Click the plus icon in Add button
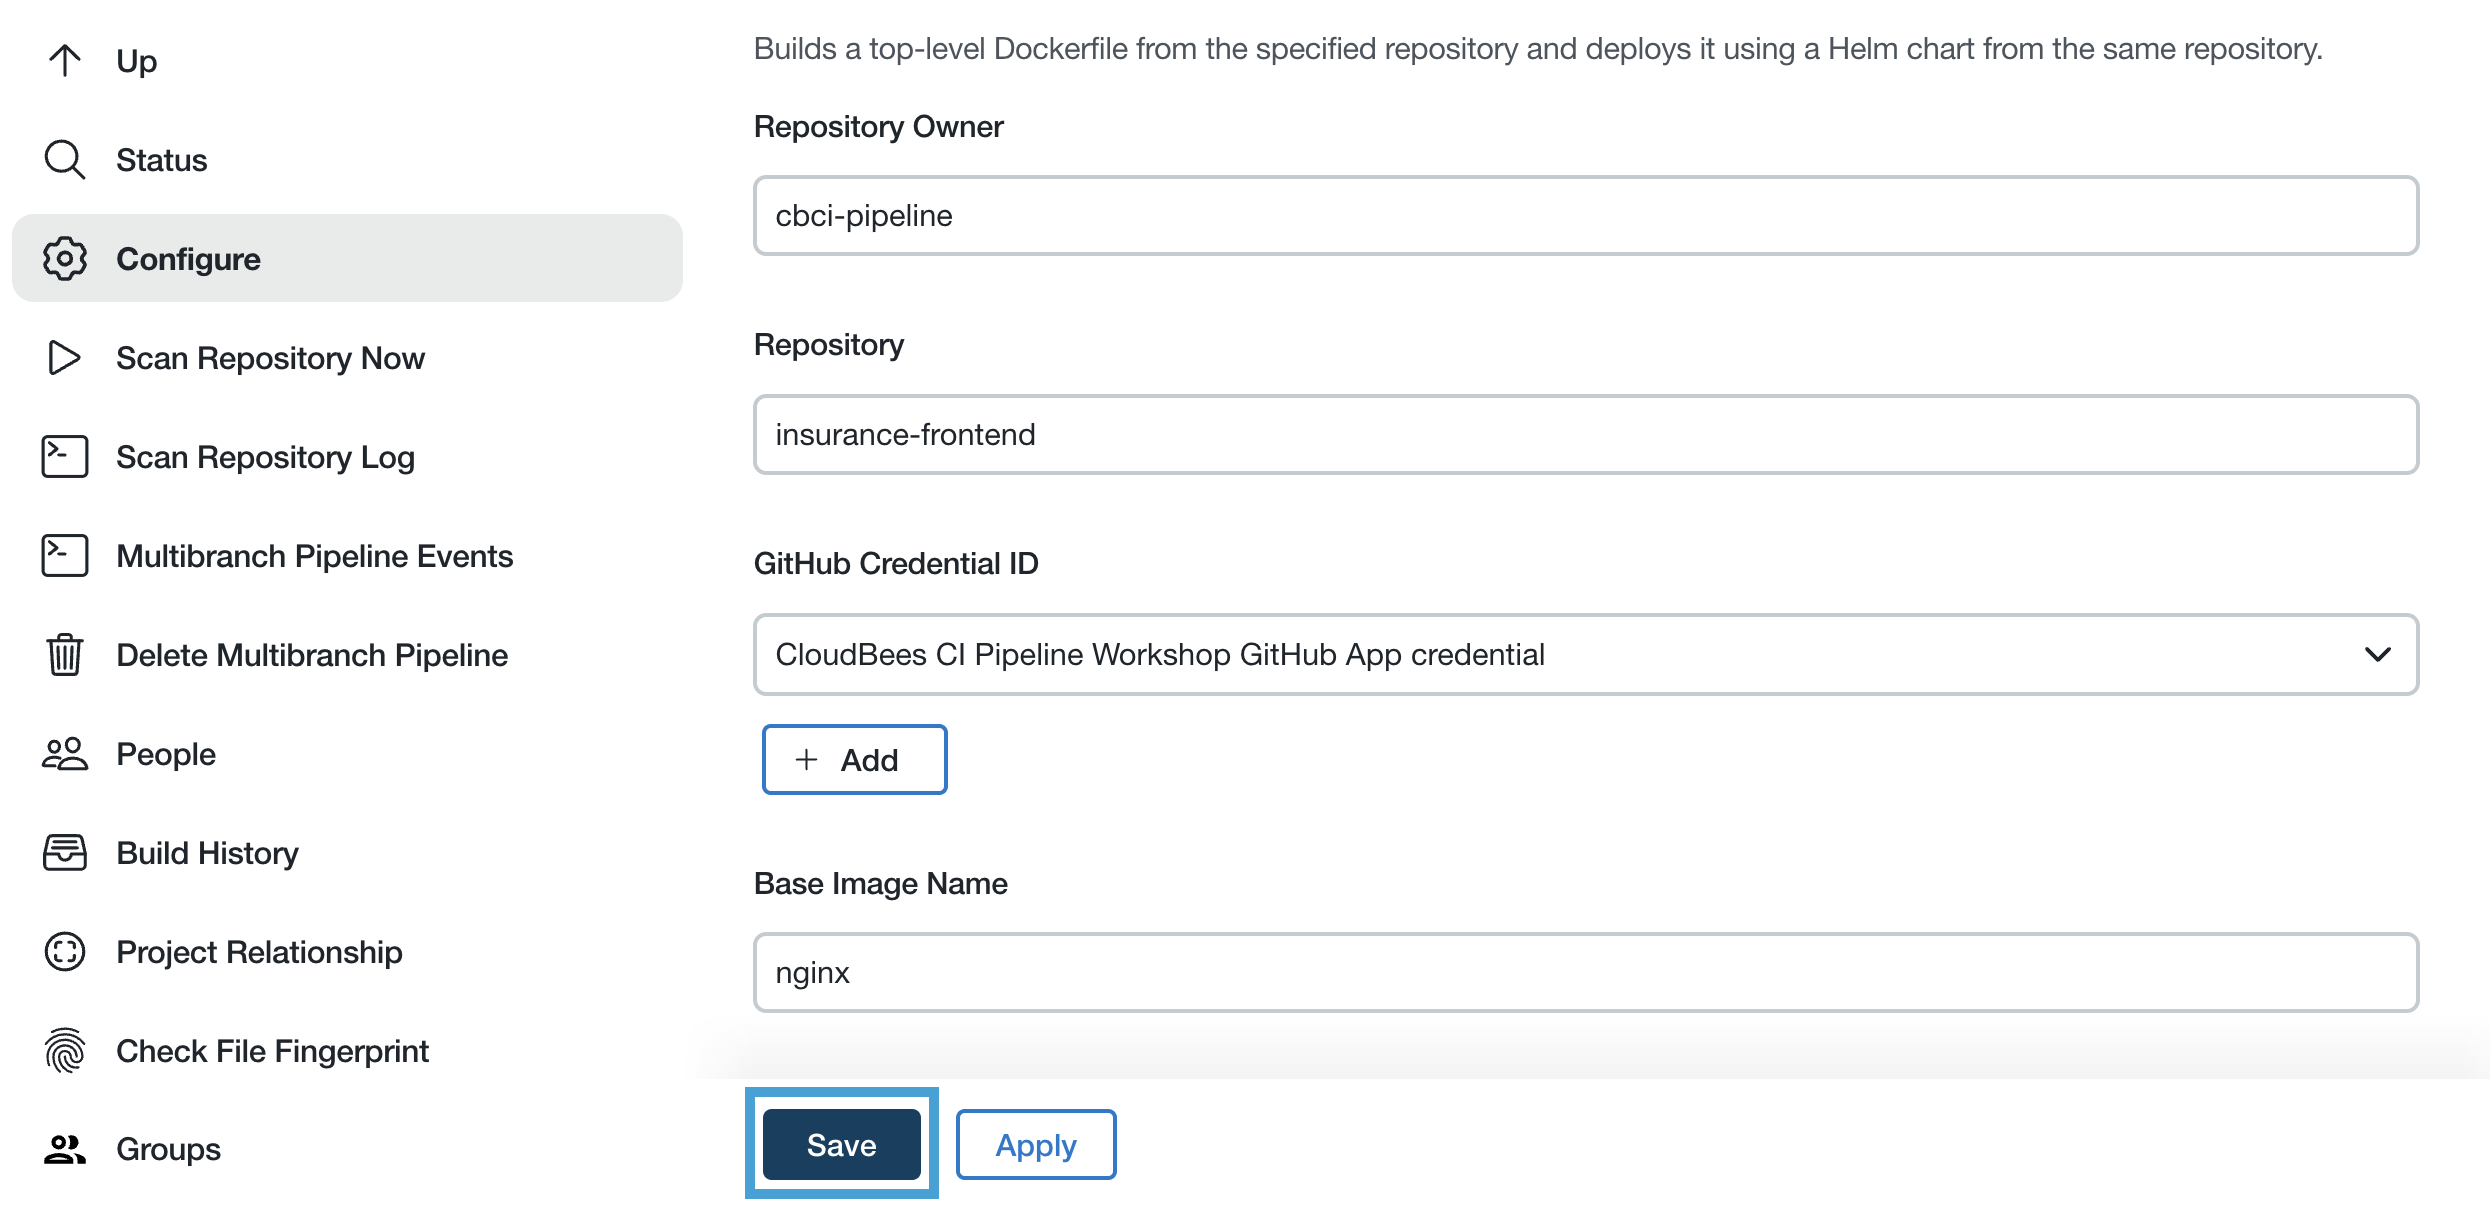Screen dimensions: 2490x1218 (x=807, y=760)
